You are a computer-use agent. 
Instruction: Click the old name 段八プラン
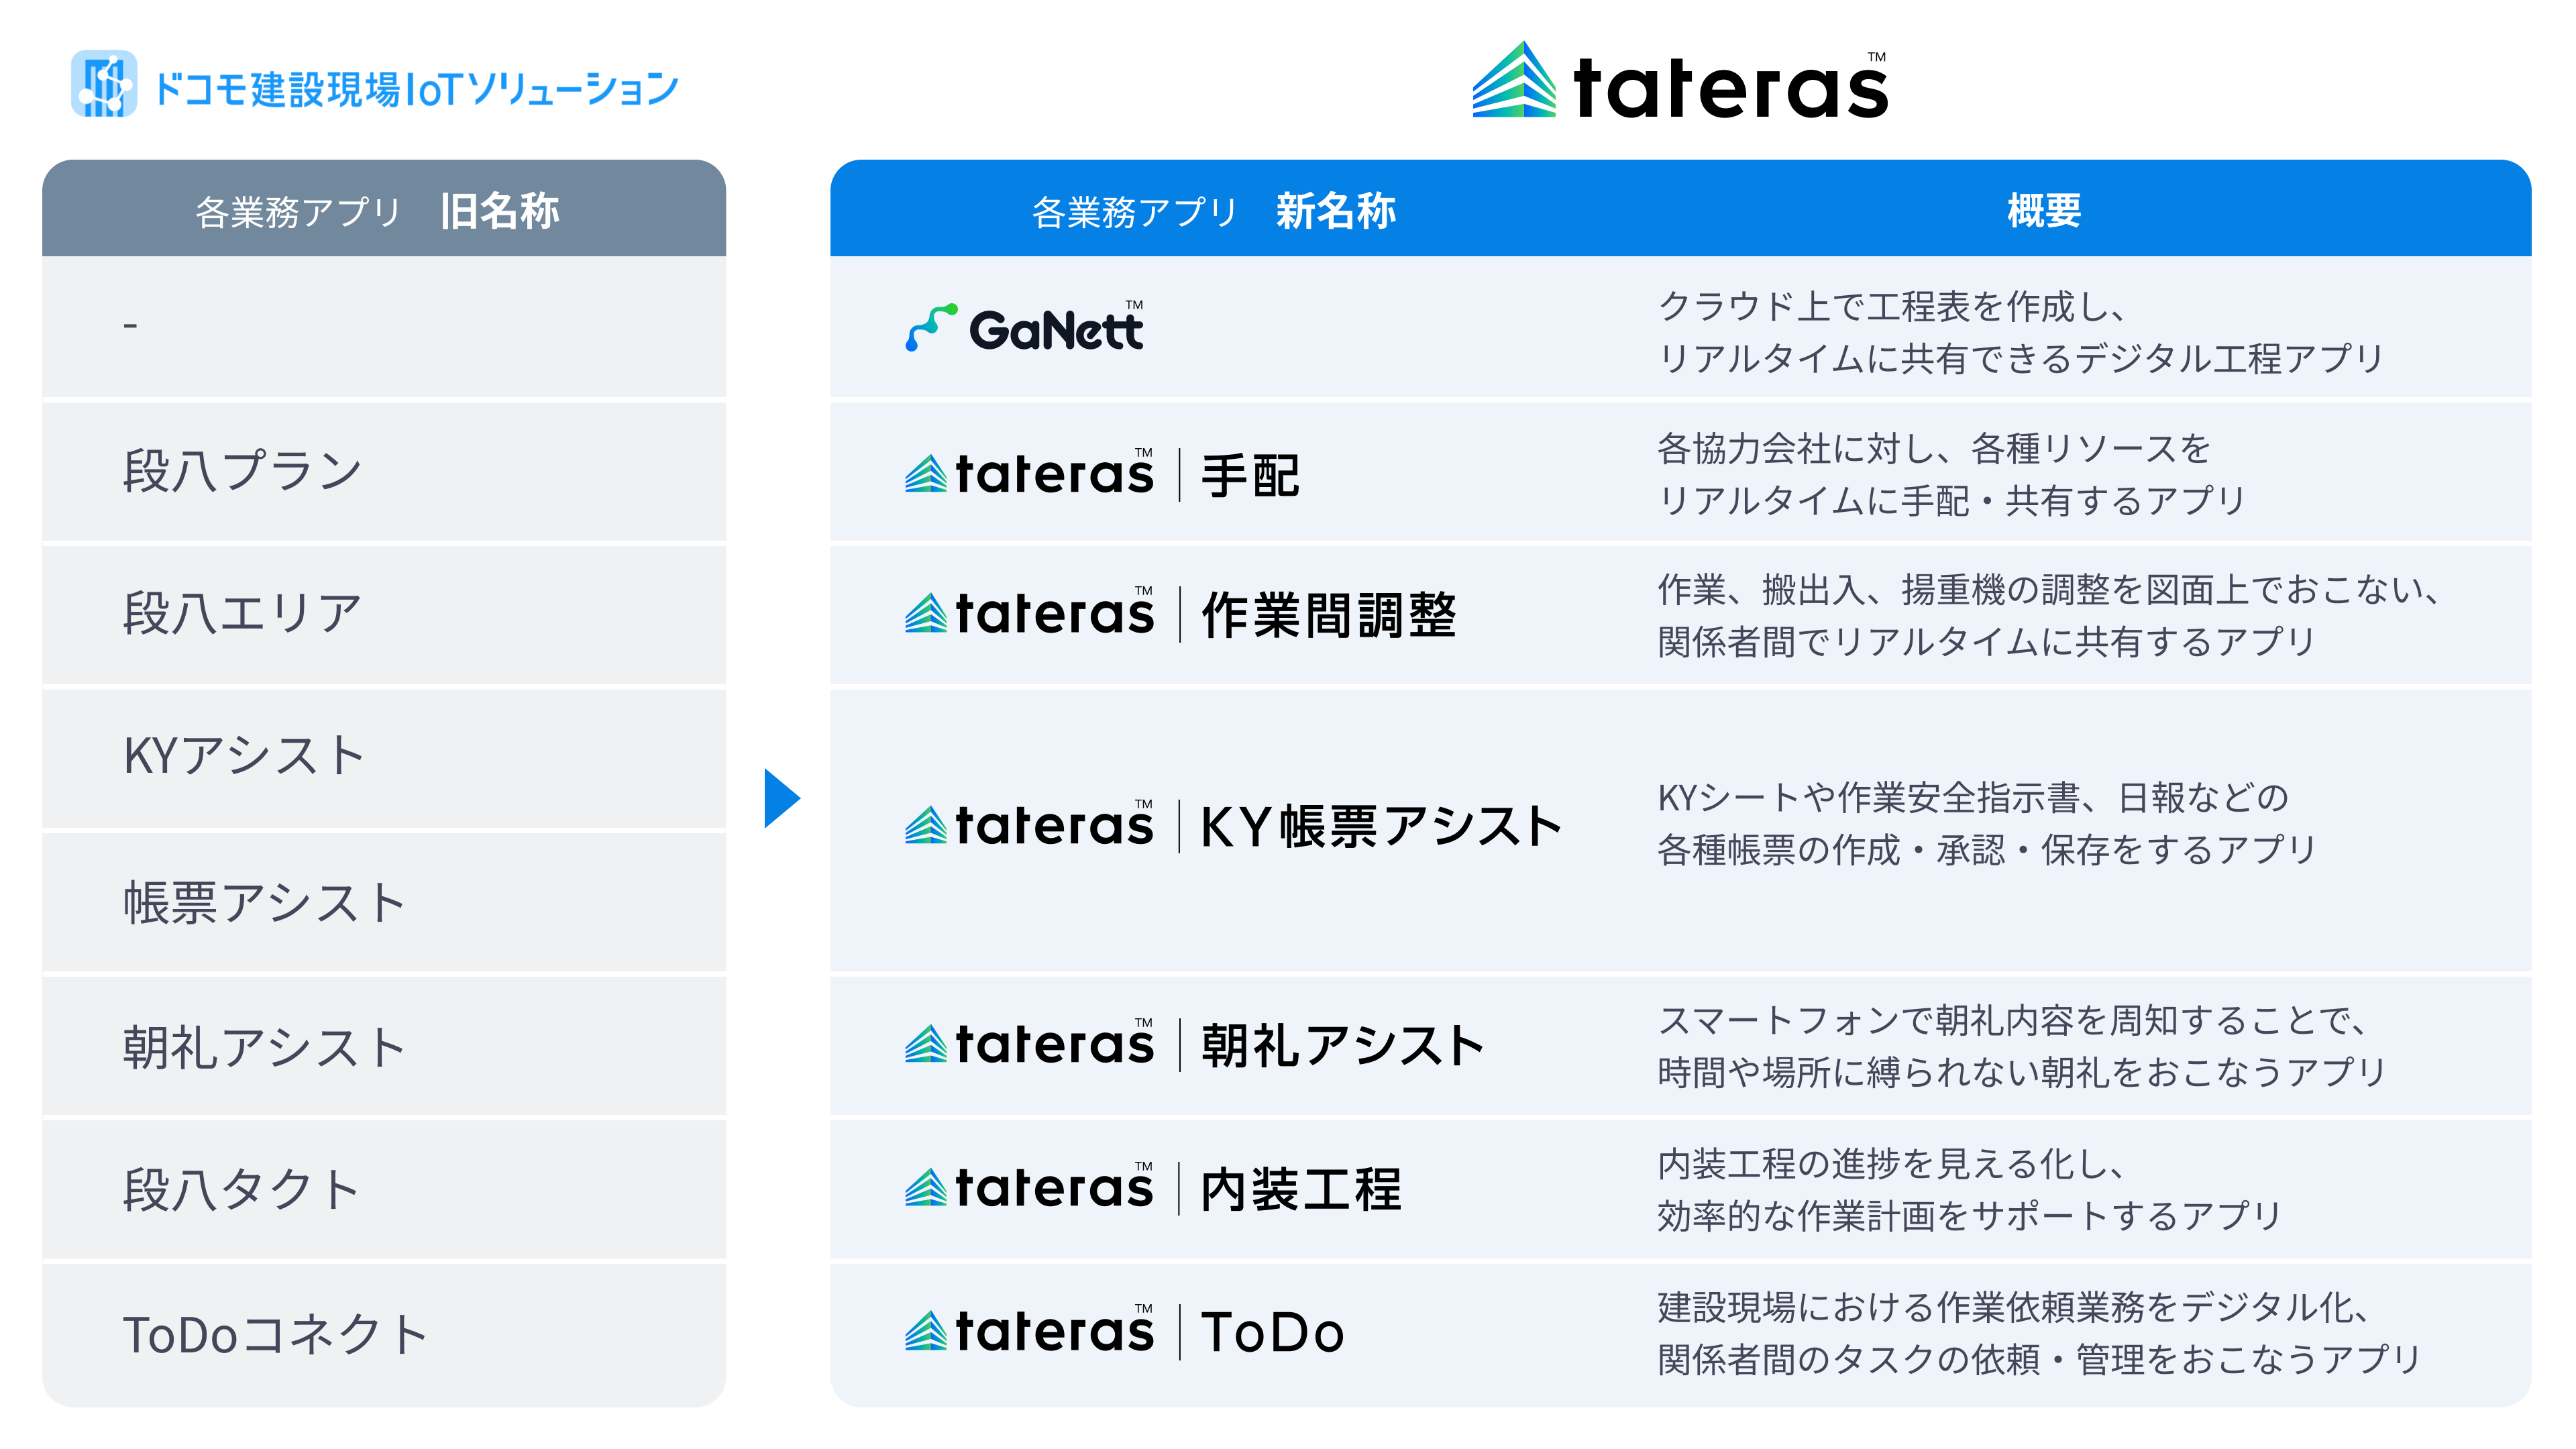[x=242, y=471]
